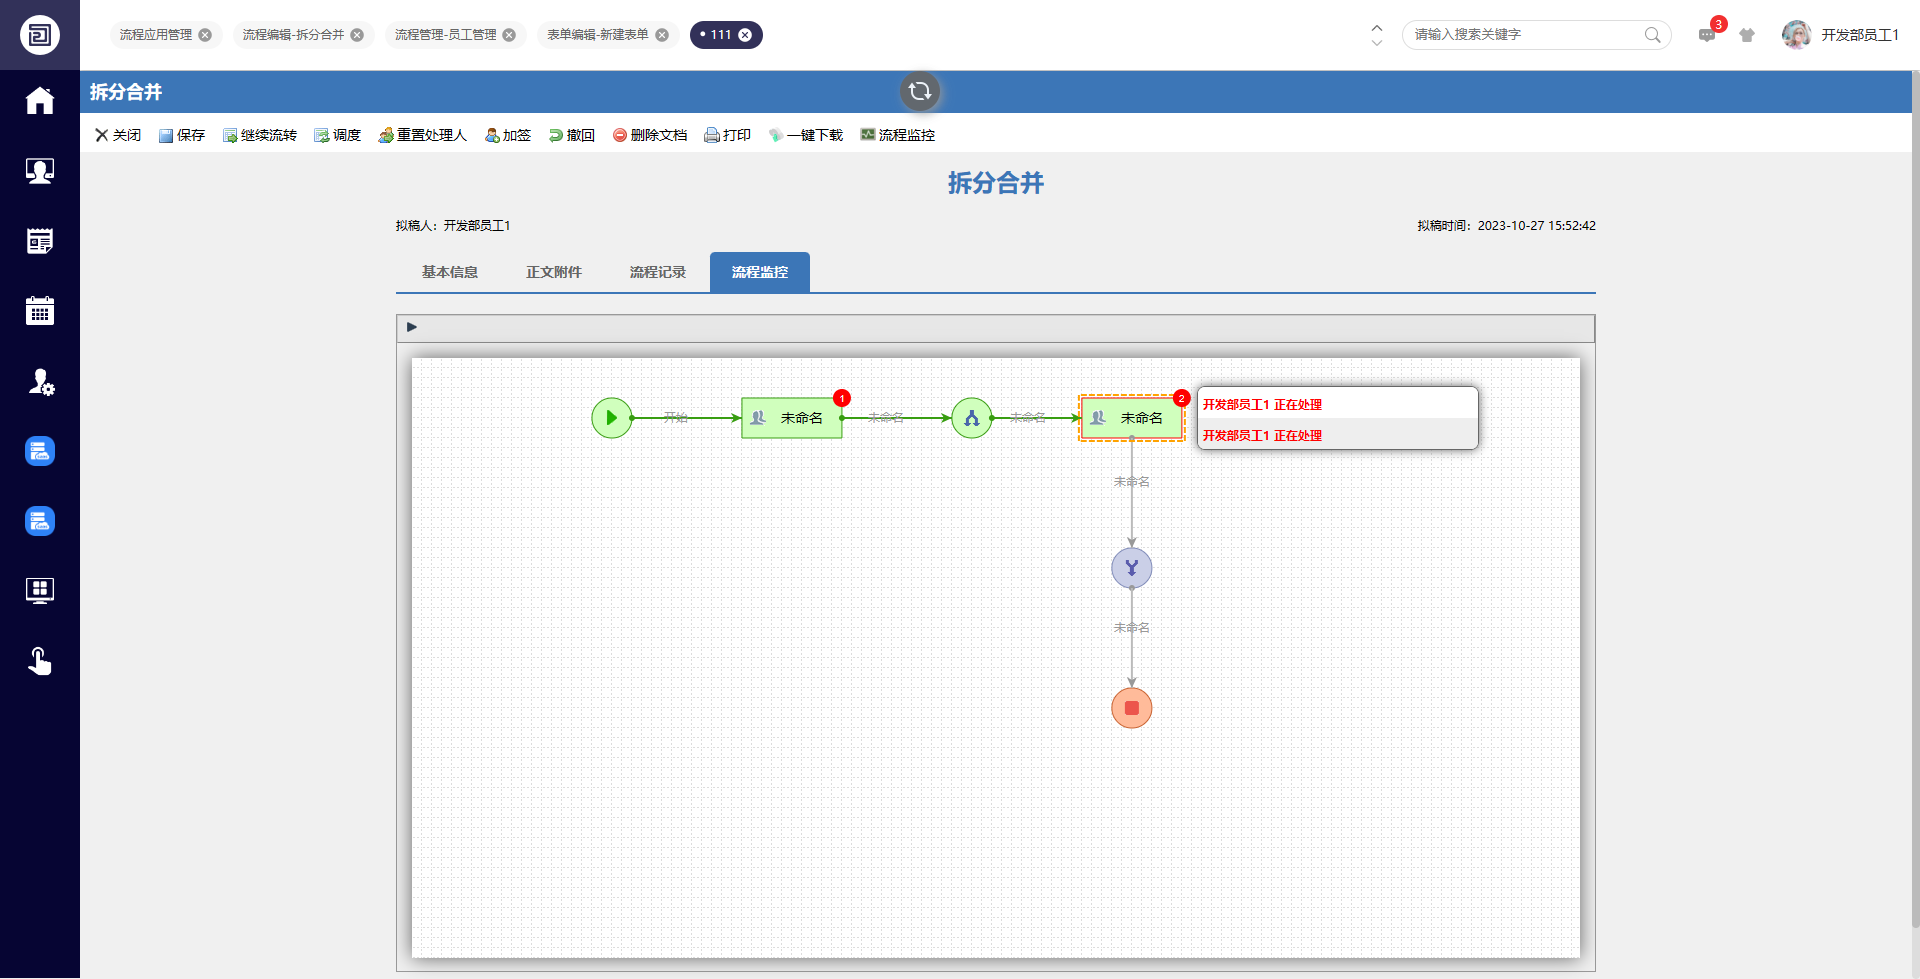Open the 正文附件 tab

coord(553,272)
